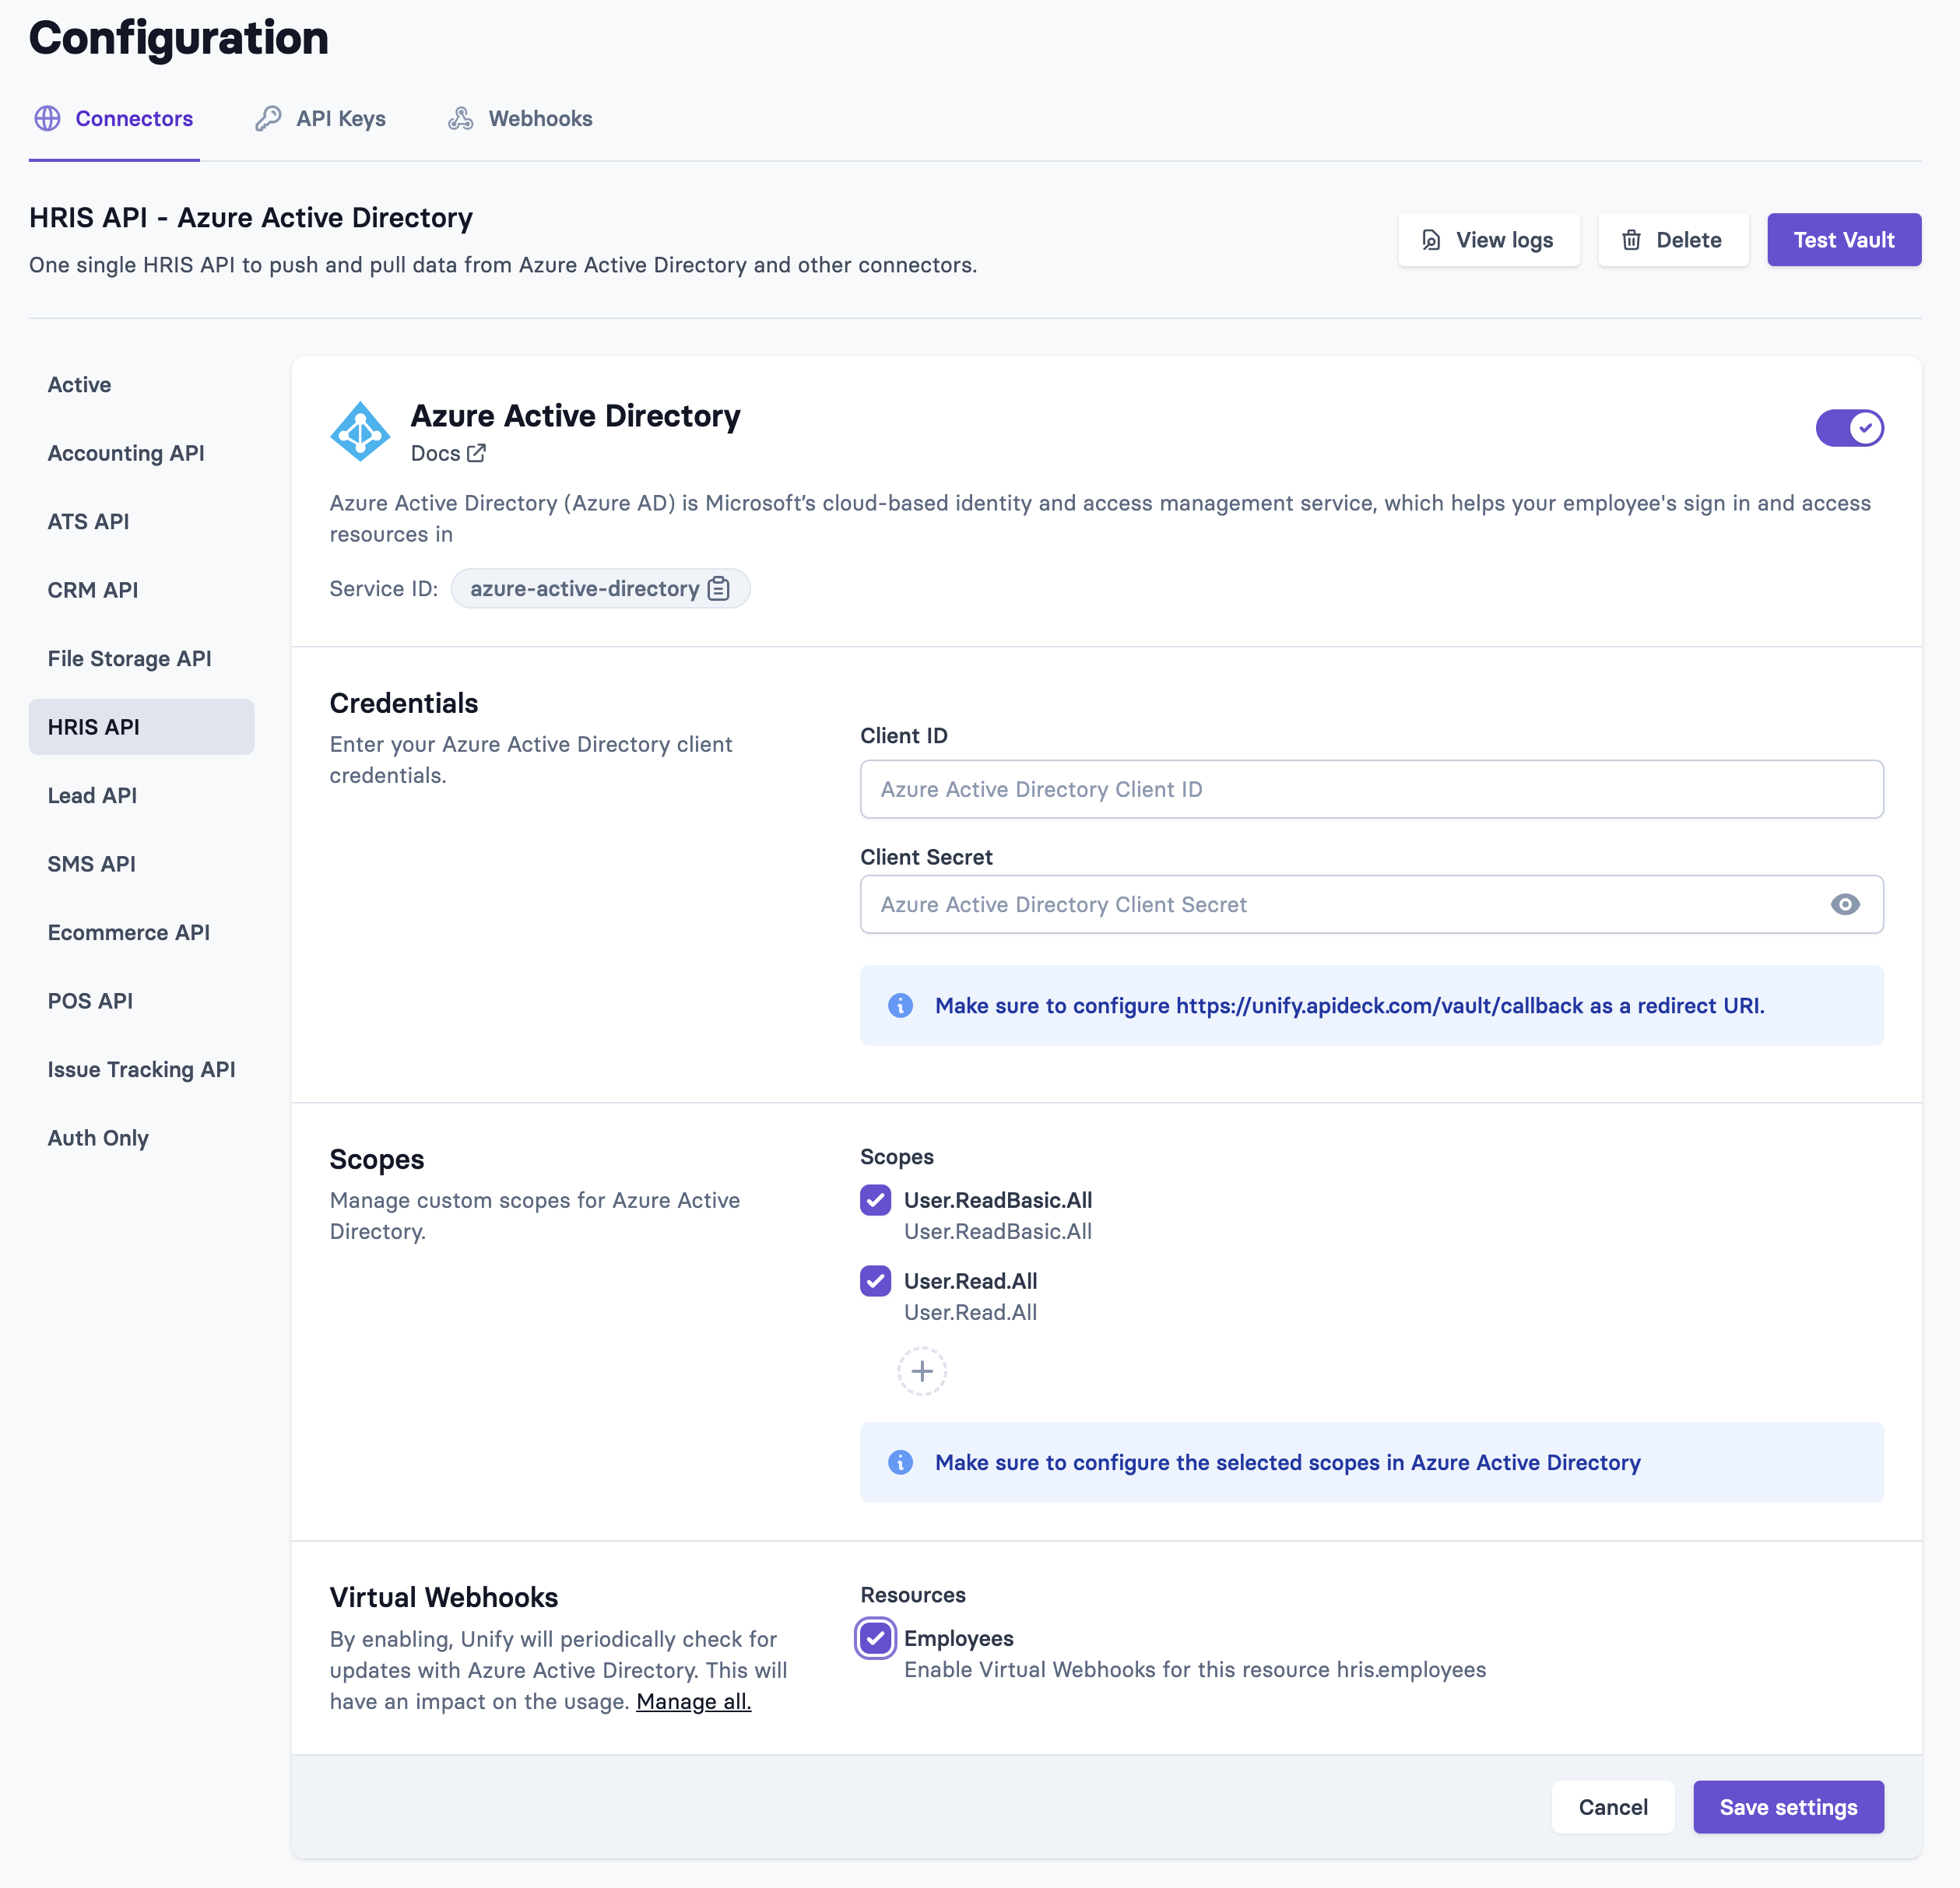
Task: Select HRIS API in the sidebar
Action: point(141,727)
